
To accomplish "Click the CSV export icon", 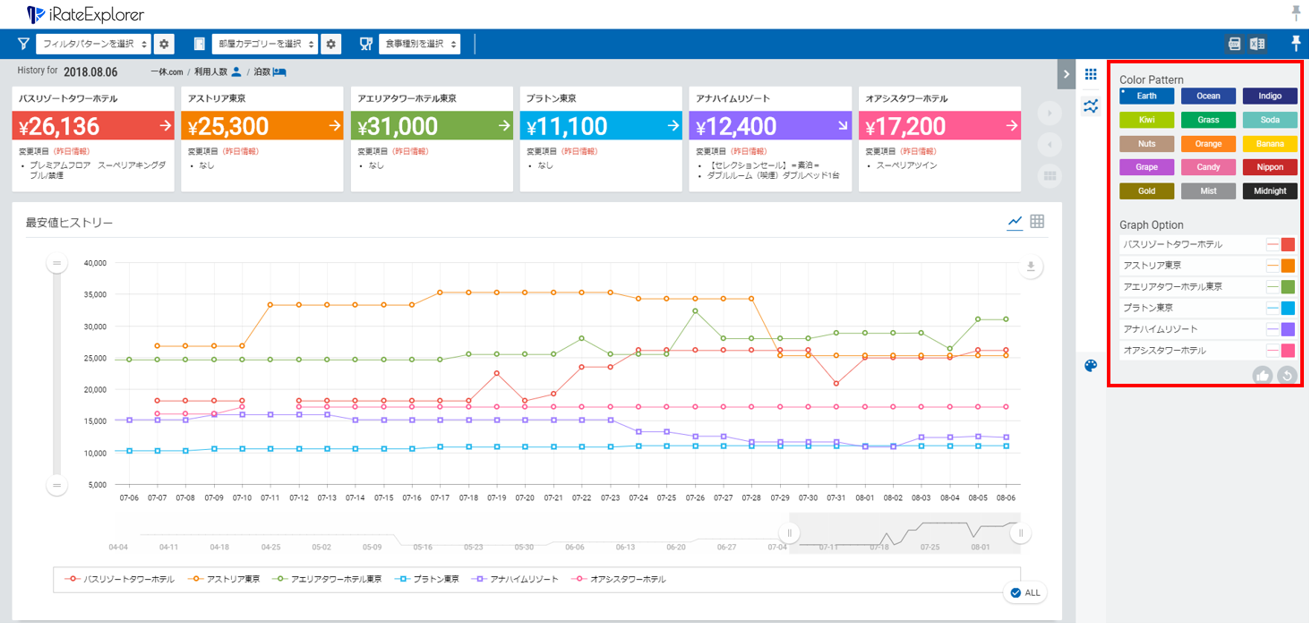I will coord(1235,44).
